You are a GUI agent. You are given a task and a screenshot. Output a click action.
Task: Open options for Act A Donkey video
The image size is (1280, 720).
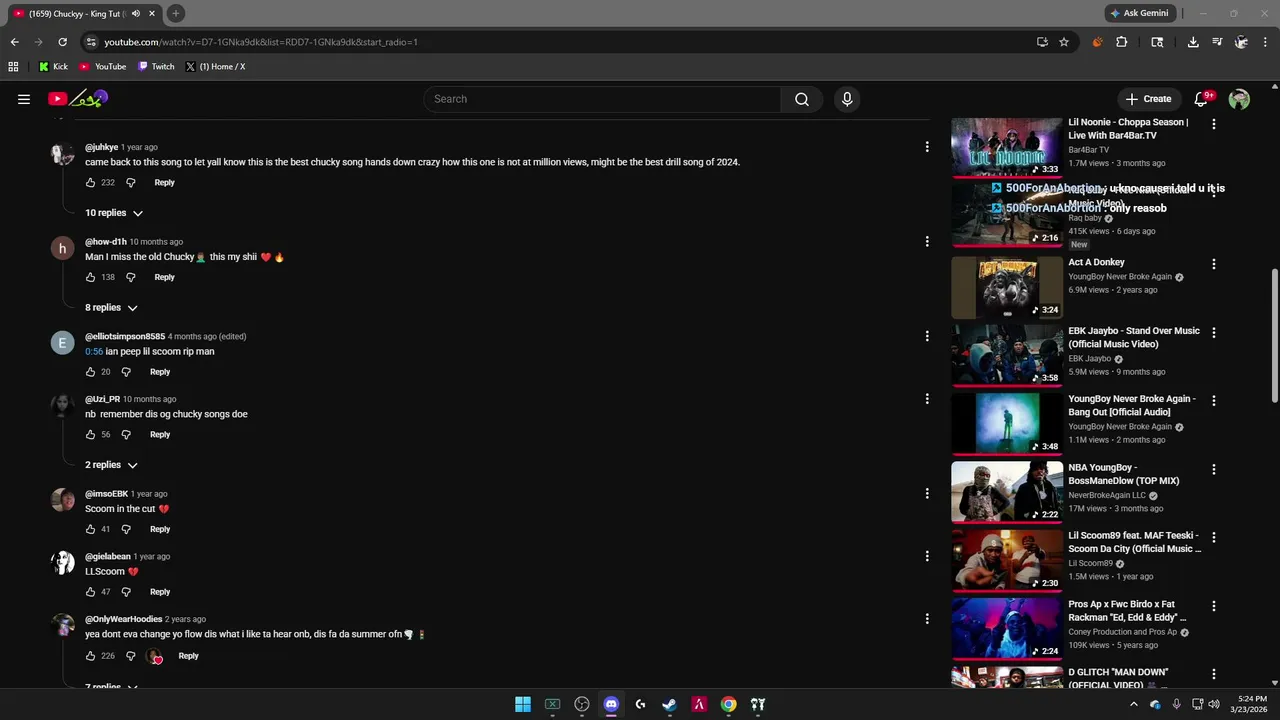tap(1214, 264)
